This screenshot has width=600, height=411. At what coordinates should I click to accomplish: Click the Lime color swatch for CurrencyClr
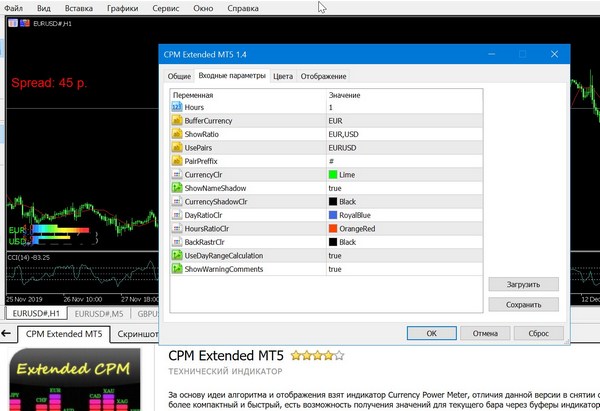pos(333,175)
